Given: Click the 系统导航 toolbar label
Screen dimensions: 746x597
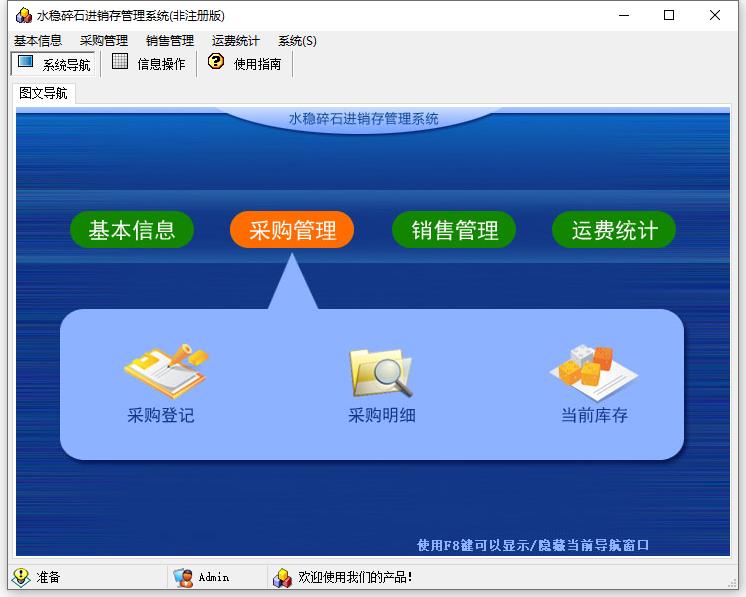Looking at the screenshot, I should 67,65.
